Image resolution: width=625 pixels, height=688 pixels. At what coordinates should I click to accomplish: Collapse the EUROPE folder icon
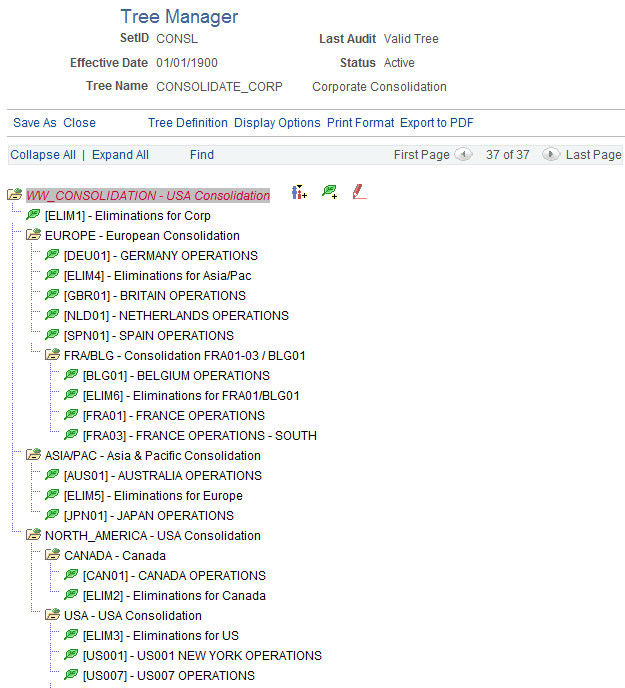coord(33,234)
